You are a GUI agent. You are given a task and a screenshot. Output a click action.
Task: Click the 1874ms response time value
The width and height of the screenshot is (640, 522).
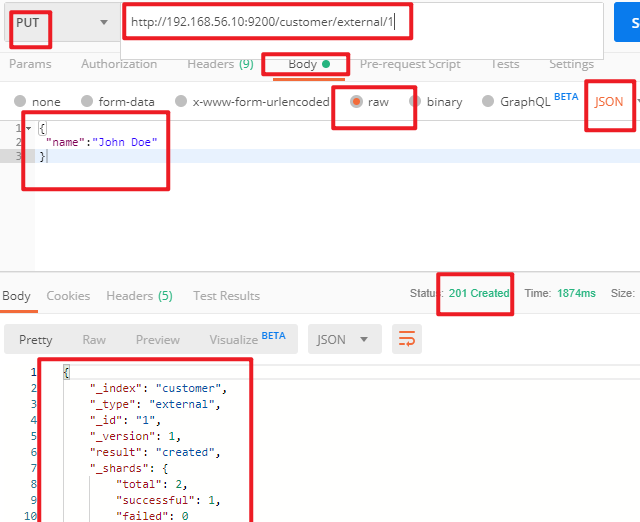[576, 293]
